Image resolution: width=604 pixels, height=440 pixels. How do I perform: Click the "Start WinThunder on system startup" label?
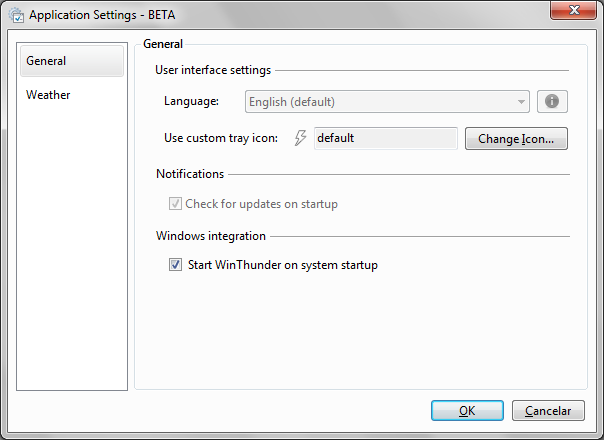click(283, 265)
